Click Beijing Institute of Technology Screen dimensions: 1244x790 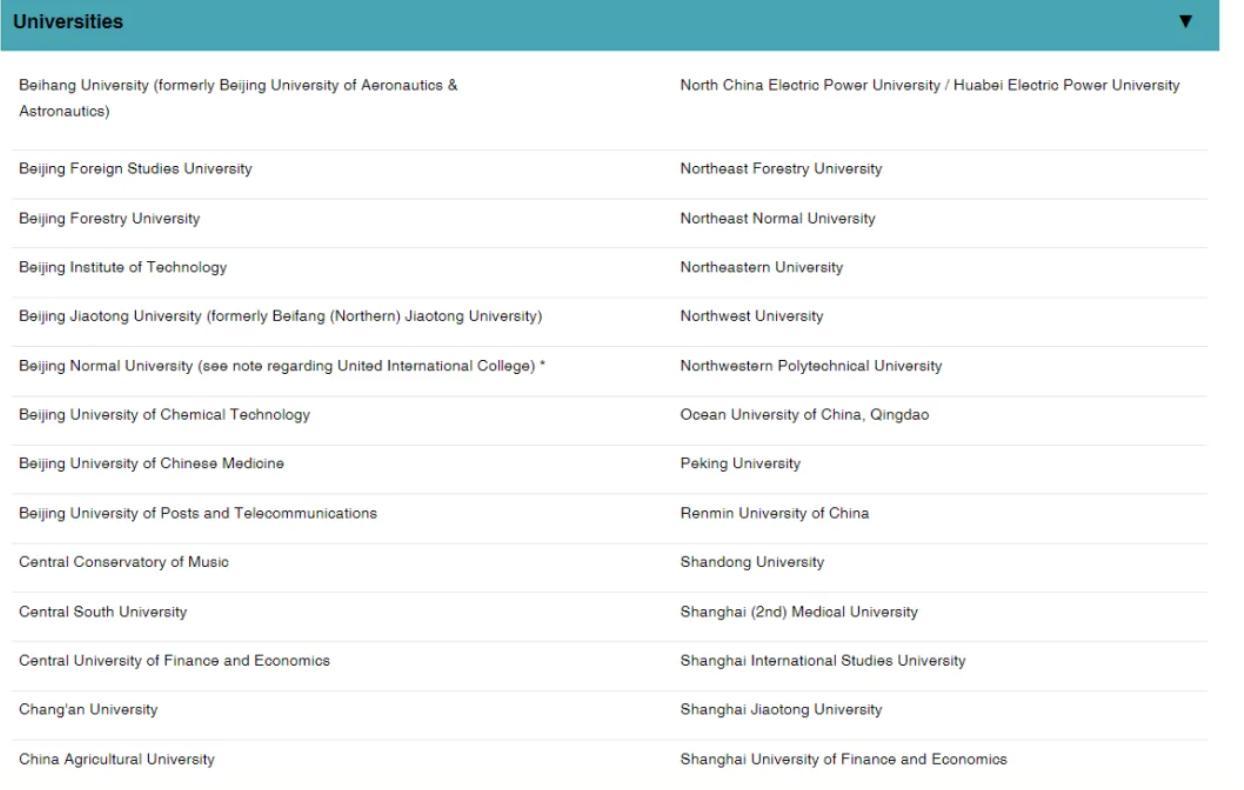coord(123,268)
